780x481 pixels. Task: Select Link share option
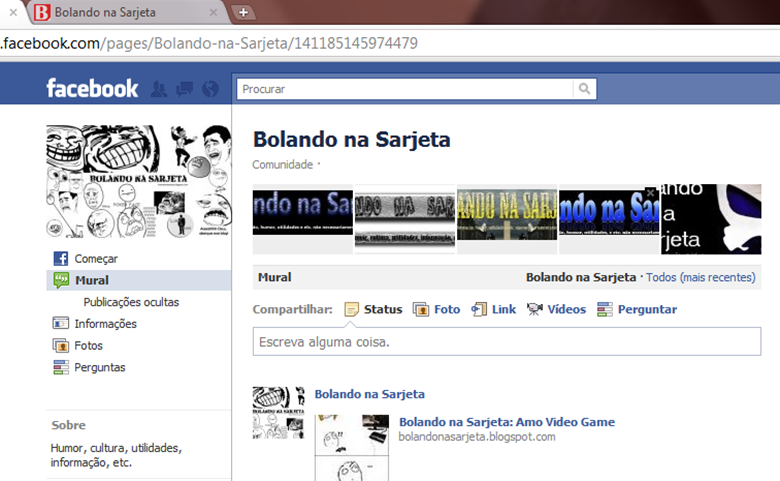504,309
